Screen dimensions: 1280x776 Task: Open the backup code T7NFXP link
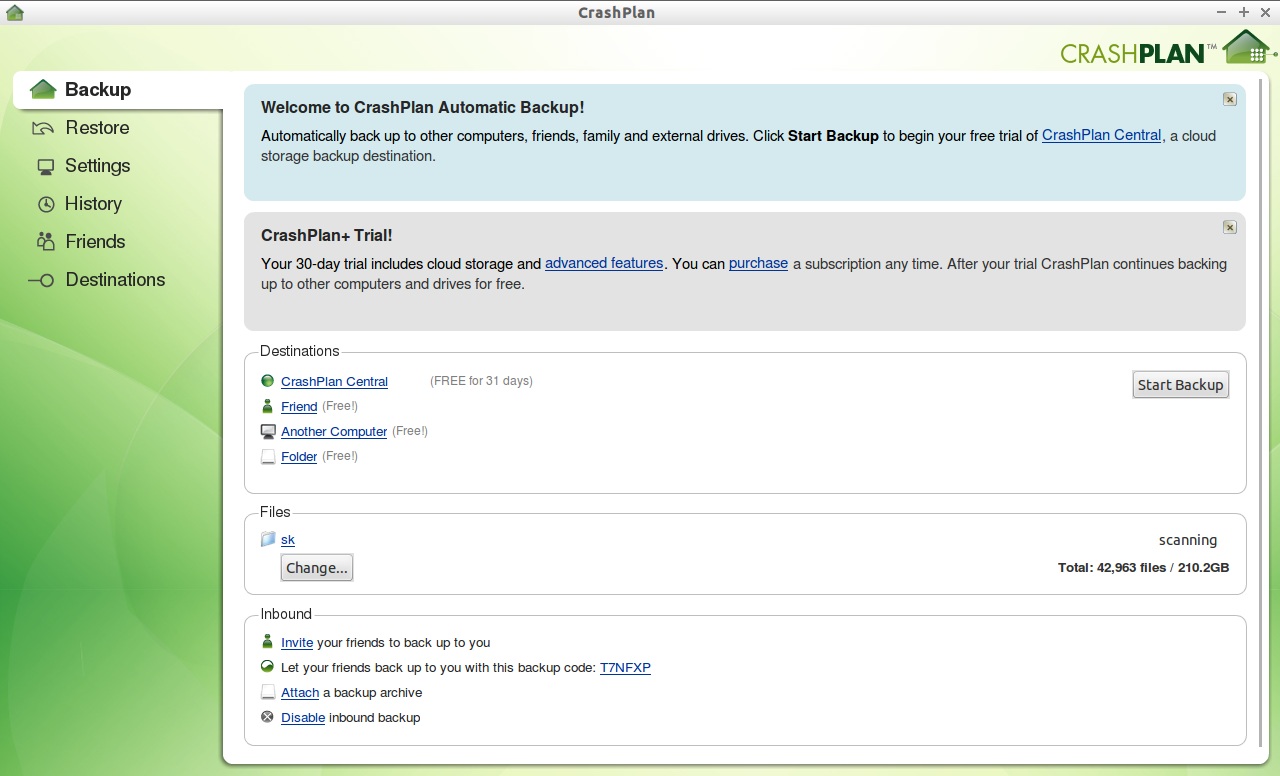pos(625,667)
